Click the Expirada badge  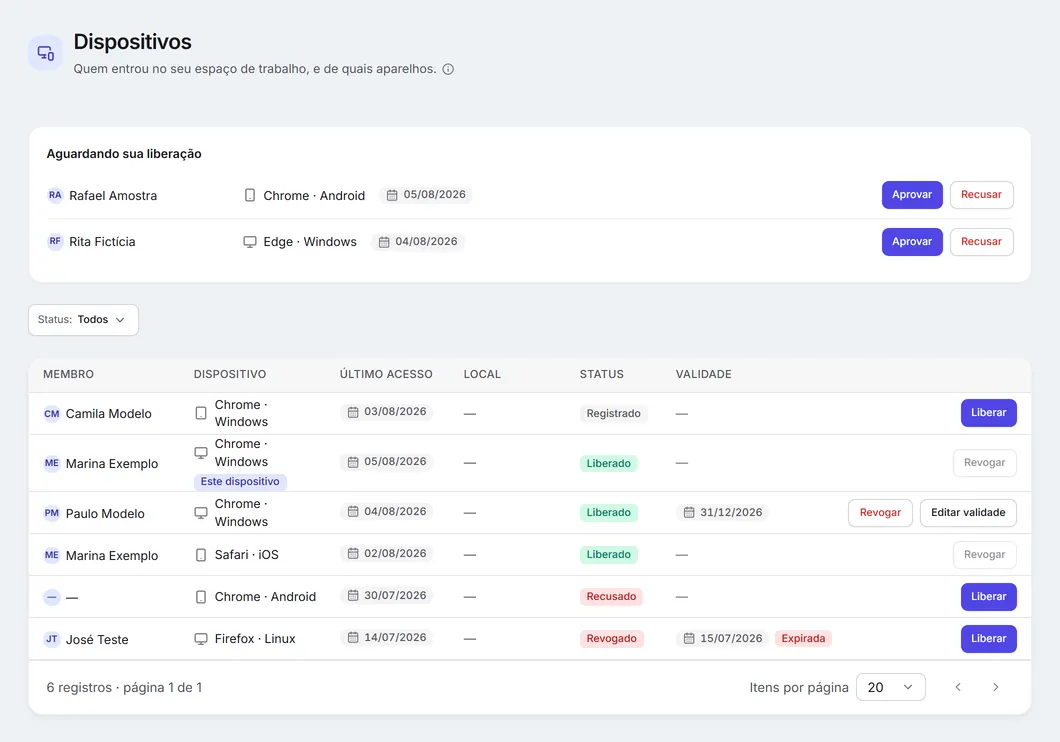point(803,639)
